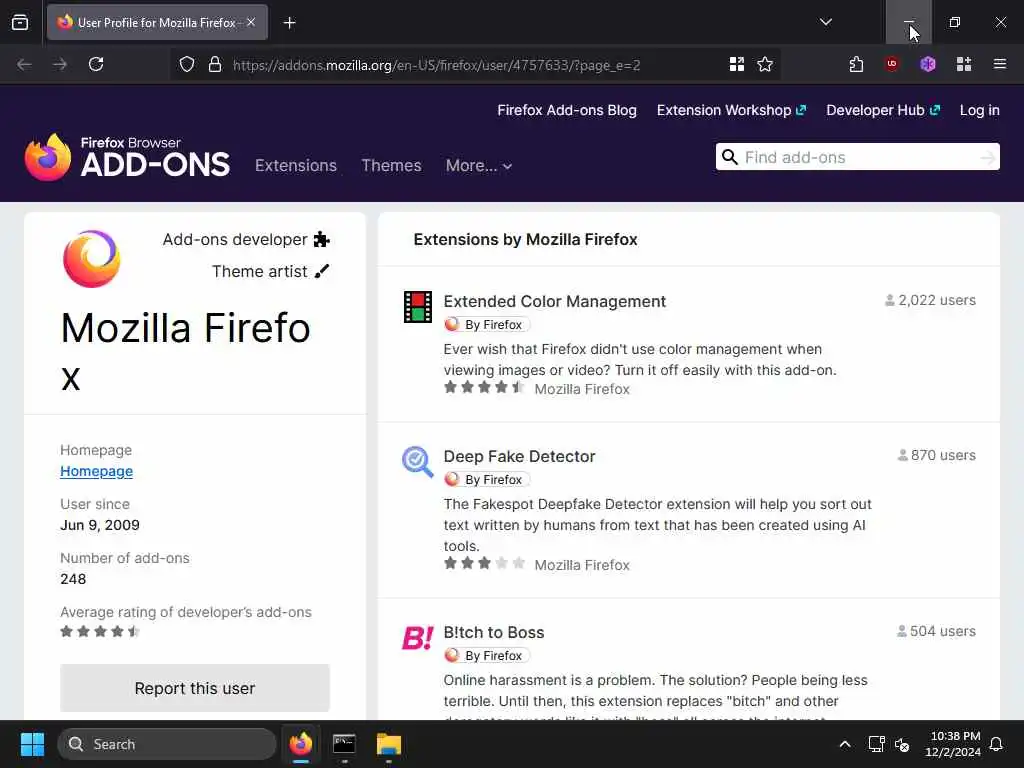The height and width of the screenshot is (768, 1024).
Task: Click the Extended Color Management filmstrip icon
Action: tap(417, 307)
